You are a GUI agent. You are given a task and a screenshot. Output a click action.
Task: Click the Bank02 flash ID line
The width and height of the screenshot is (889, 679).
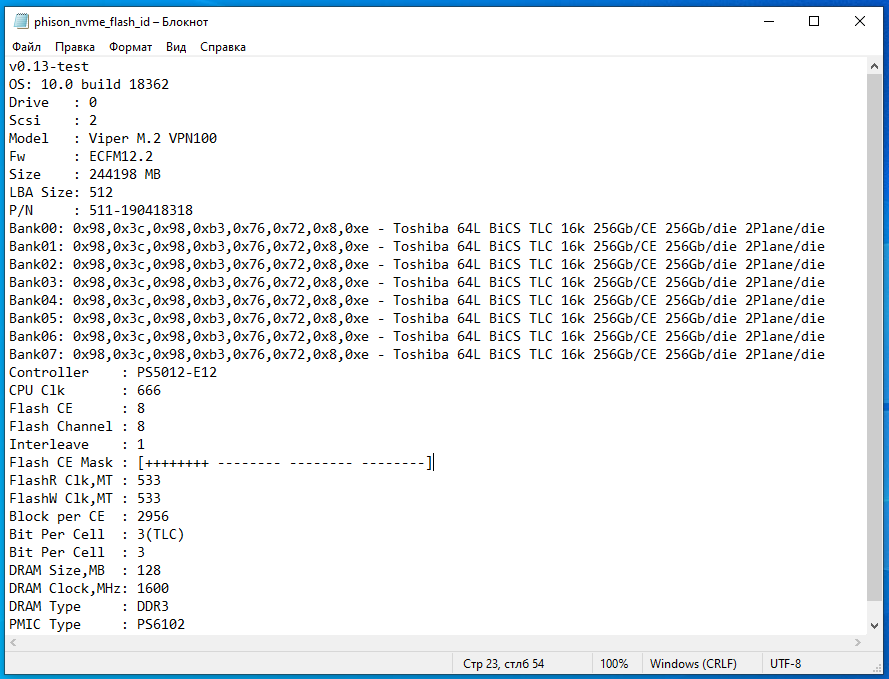417,265
